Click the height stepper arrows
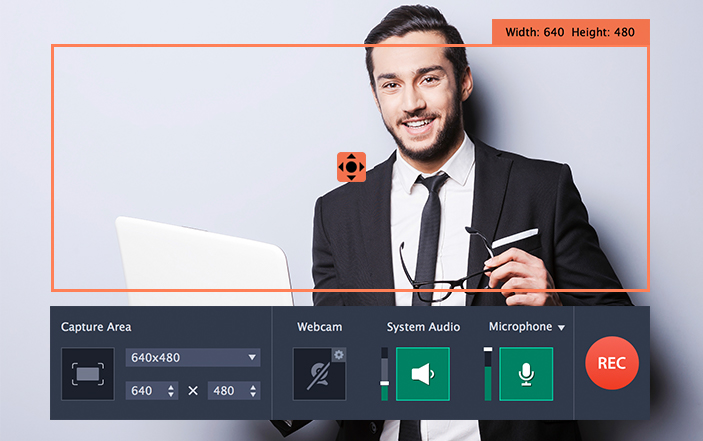Image resolution: width=703 pixels, height=441 pixels. click(x=253, y=391)
